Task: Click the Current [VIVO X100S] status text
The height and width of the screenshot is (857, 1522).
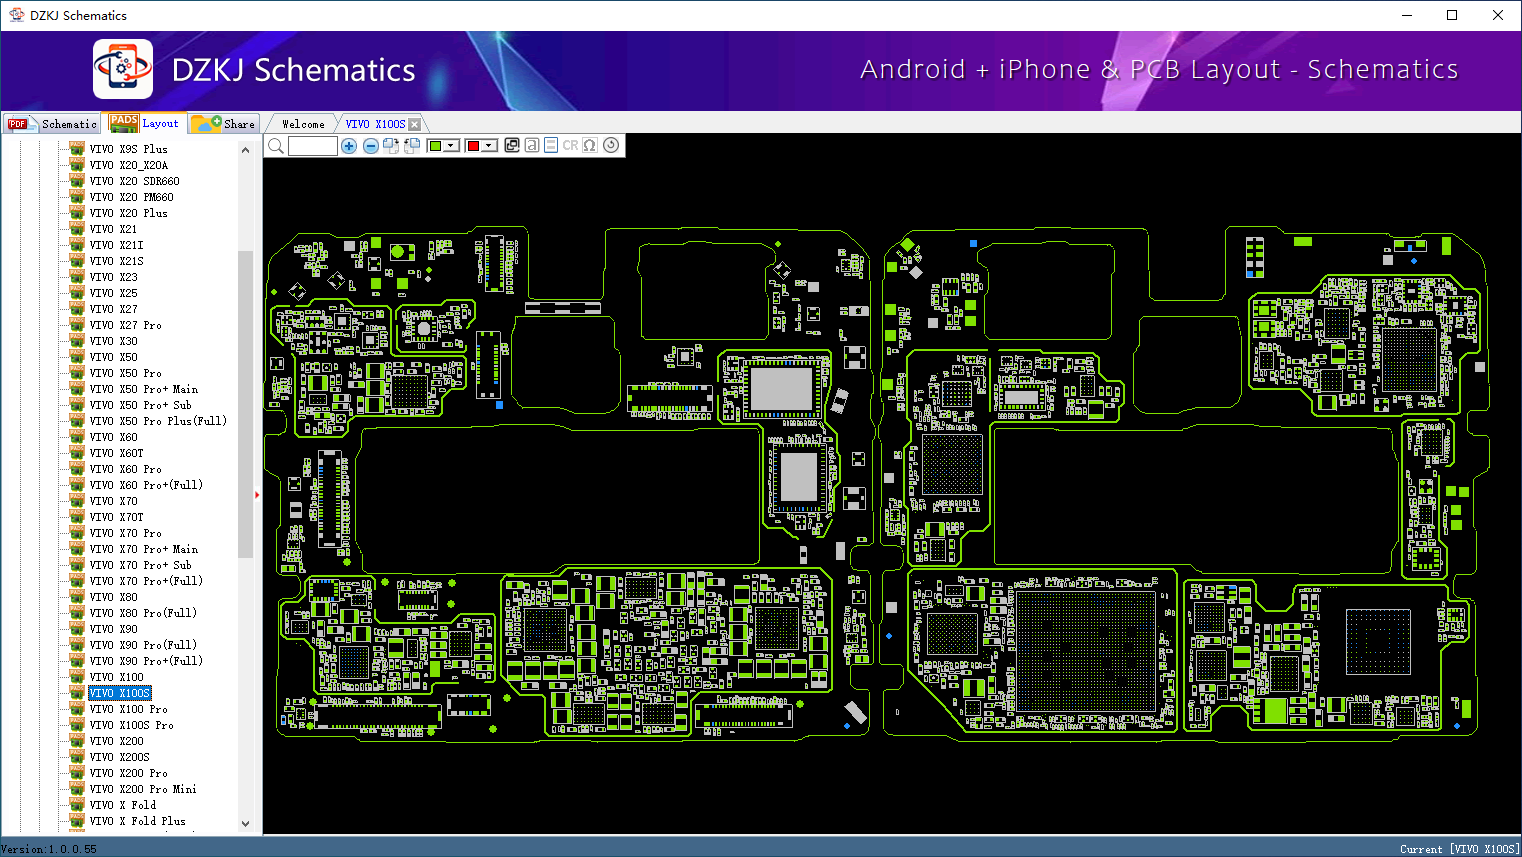Action: tap(1459, 849)
